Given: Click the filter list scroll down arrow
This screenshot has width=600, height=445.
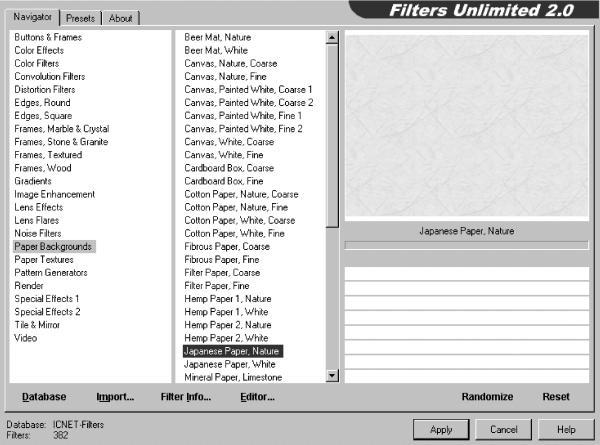Looking at the screenshot, I should click(x=332, y=376).
